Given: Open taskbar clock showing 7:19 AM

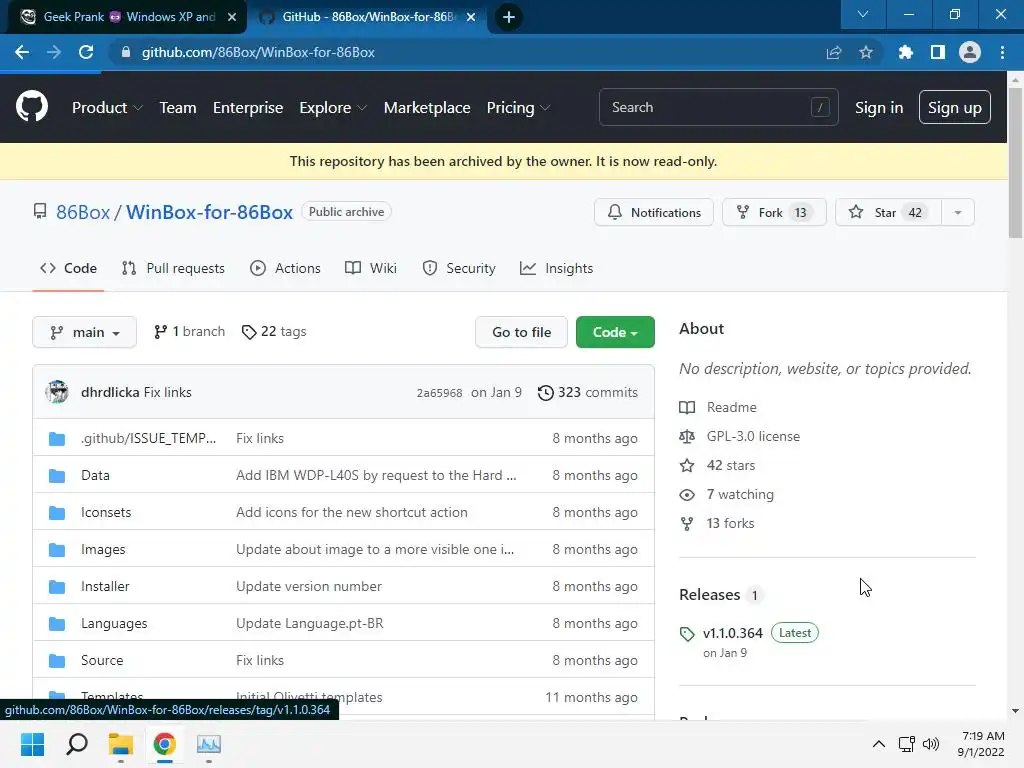Looking at the screenshot, I should click(x=982, y=744).
